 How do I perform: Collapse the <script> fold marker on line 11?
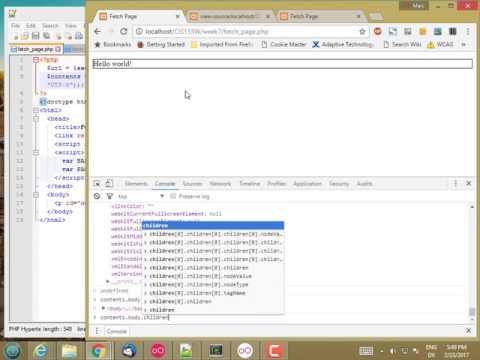[x=36, y=152]
